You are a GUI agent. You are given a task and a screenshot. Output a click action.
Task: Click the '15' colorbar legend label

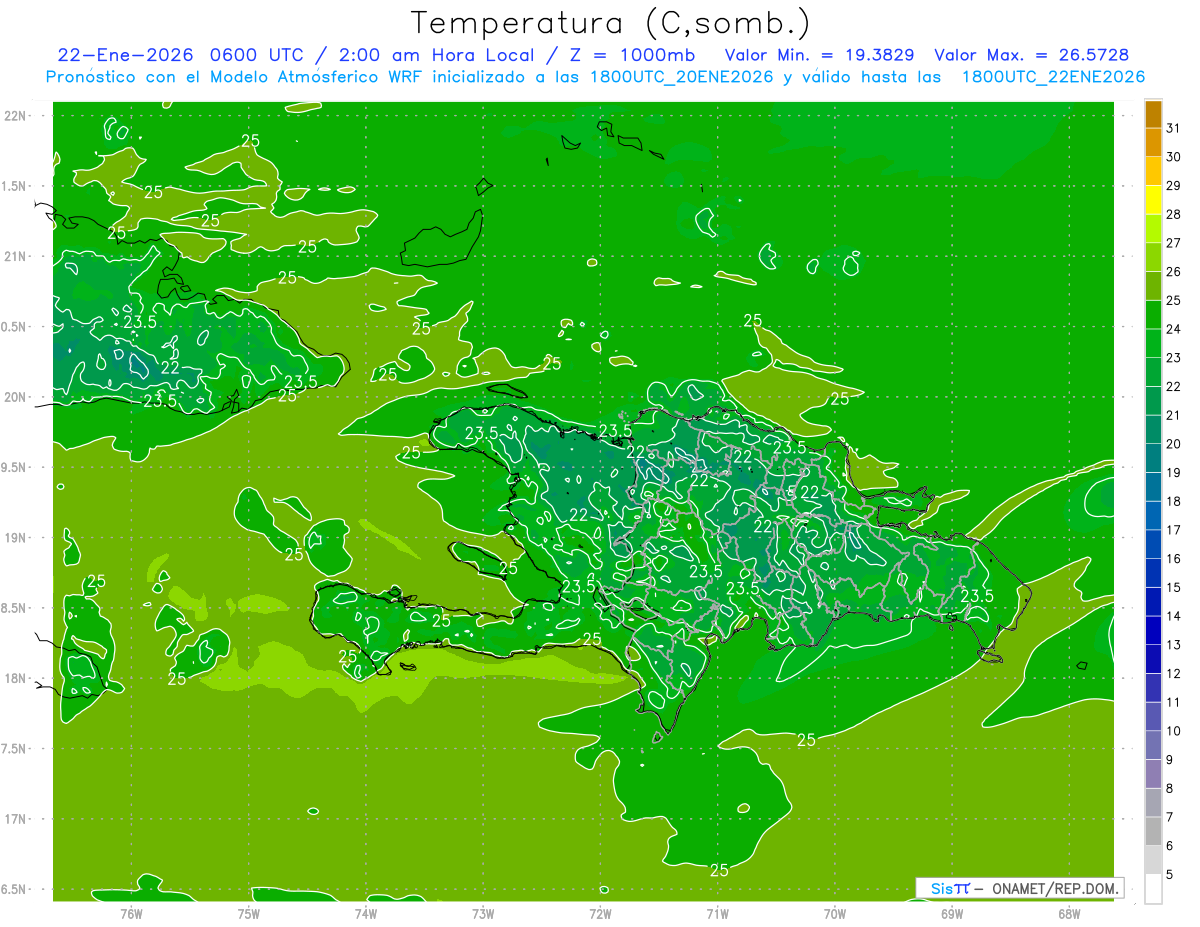coord(1174,587)
